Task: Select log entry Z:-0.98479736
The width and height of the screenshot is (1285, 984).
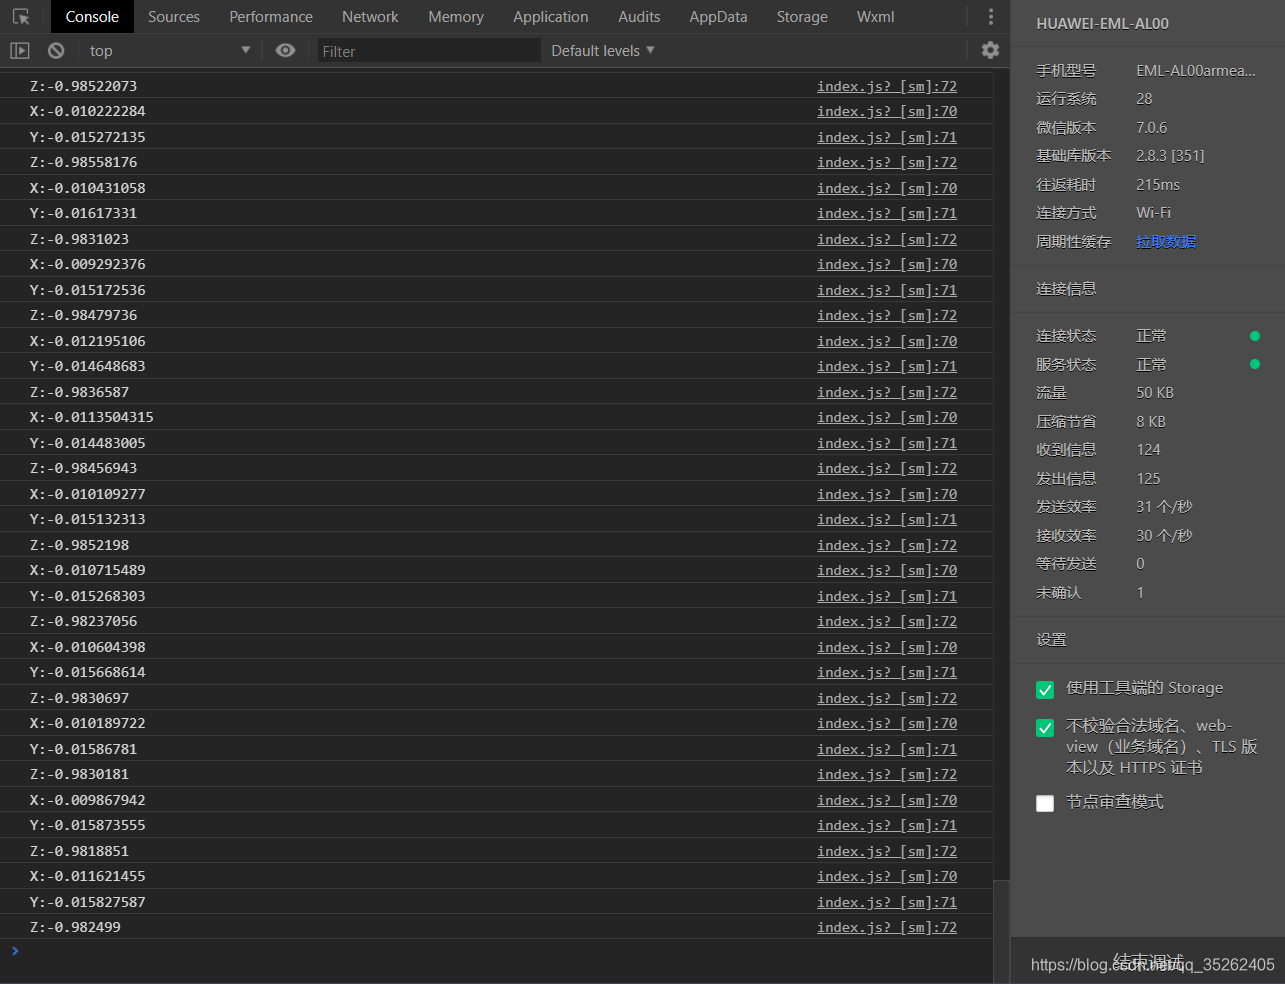Action: click(x=84, y=315)
